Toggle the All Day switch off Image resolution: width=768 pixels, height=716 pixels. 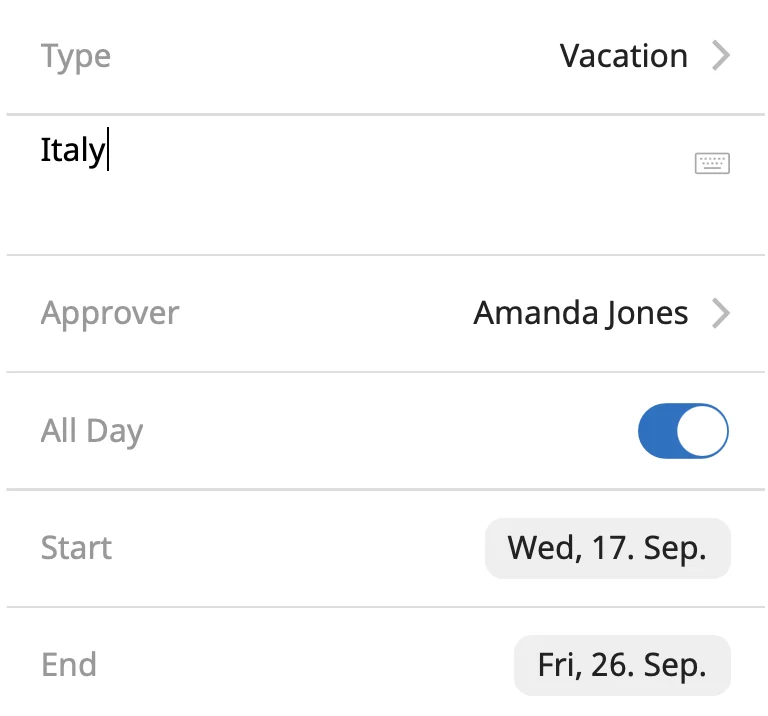click(x=683, y=430)
